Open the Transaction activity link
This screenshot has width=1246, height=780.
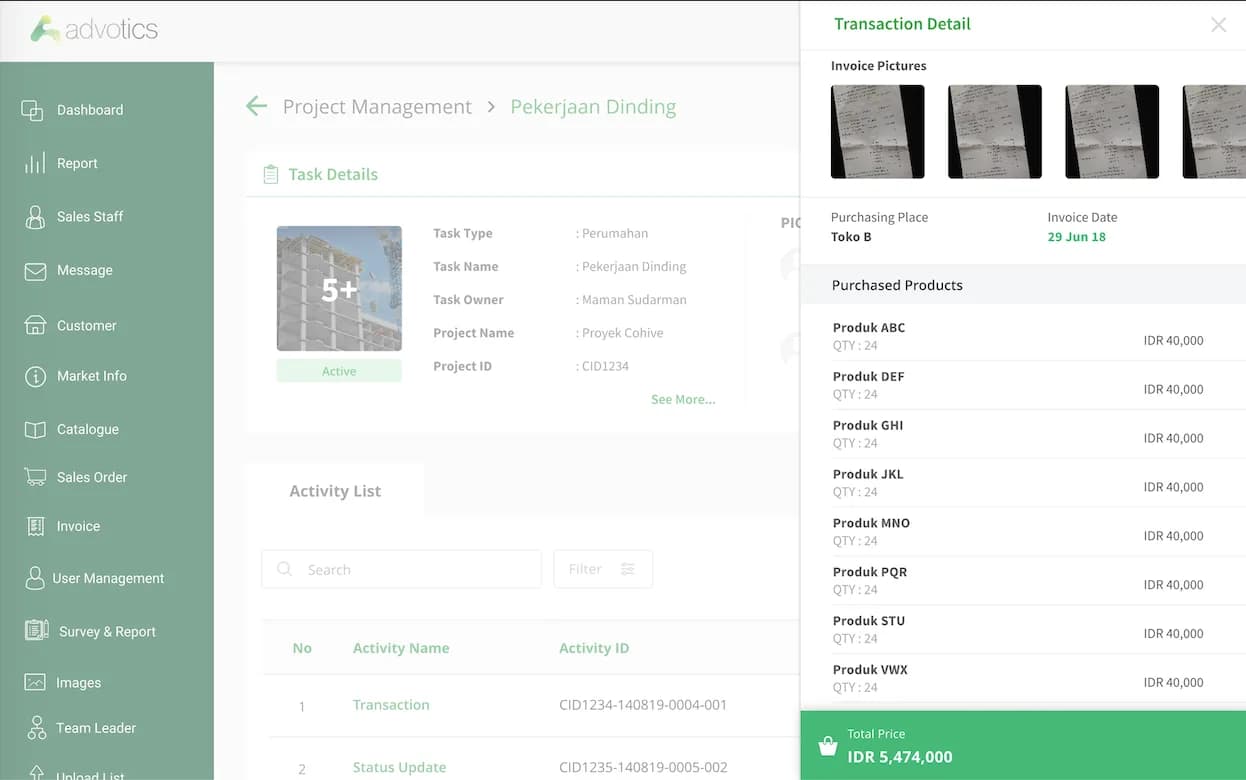(391, 705)
